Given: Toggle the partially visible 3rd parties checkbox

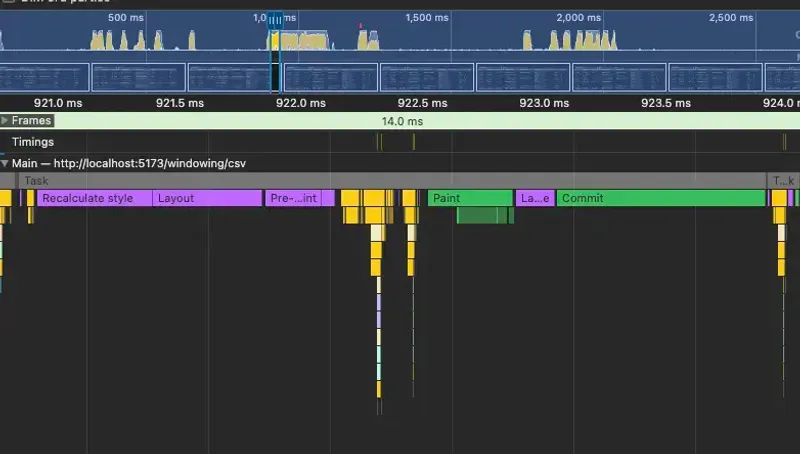Looking at the screenshot, I should [x=10, y=2].
